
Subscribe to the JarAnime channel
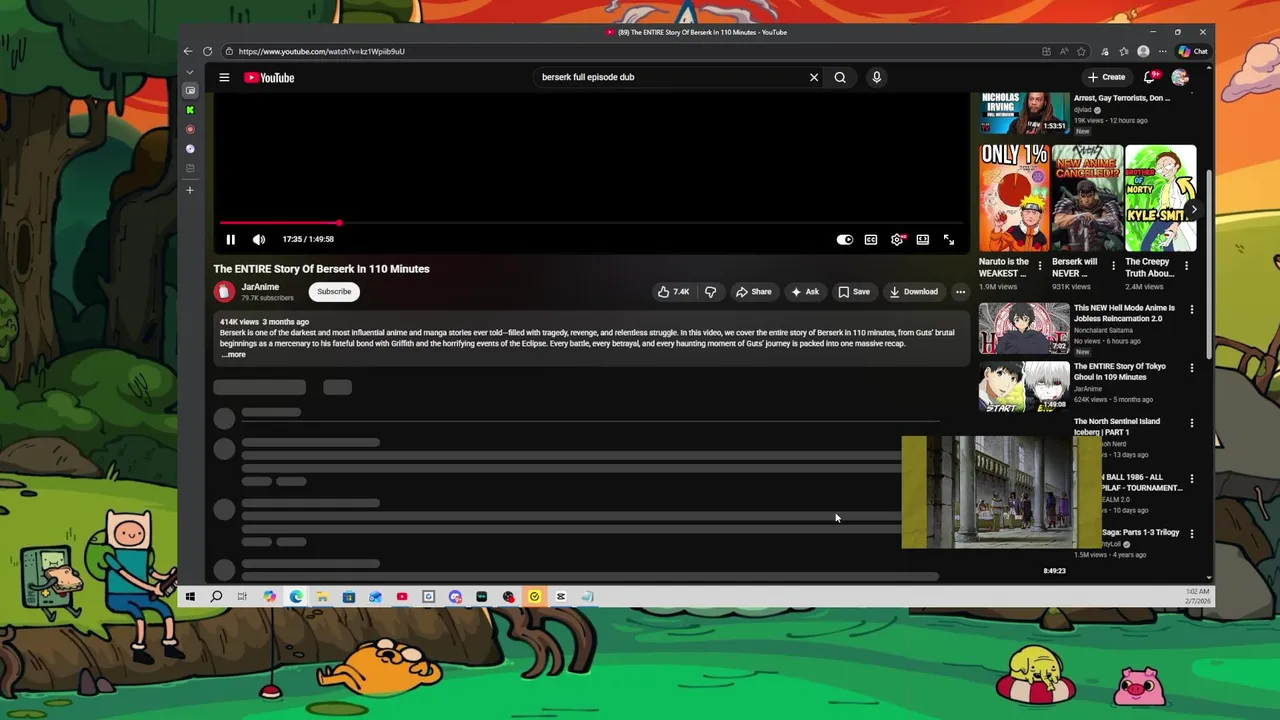click(x=334, y=291)
